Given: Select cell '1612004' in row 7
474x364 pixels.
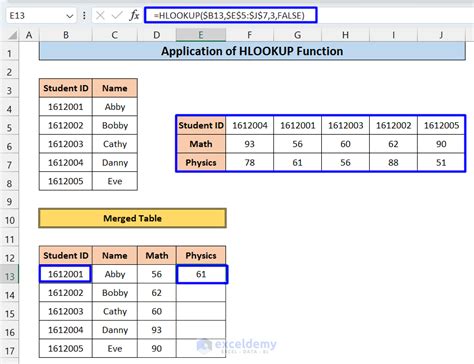Looking at the screenshot, I should (x=66, y=163).
